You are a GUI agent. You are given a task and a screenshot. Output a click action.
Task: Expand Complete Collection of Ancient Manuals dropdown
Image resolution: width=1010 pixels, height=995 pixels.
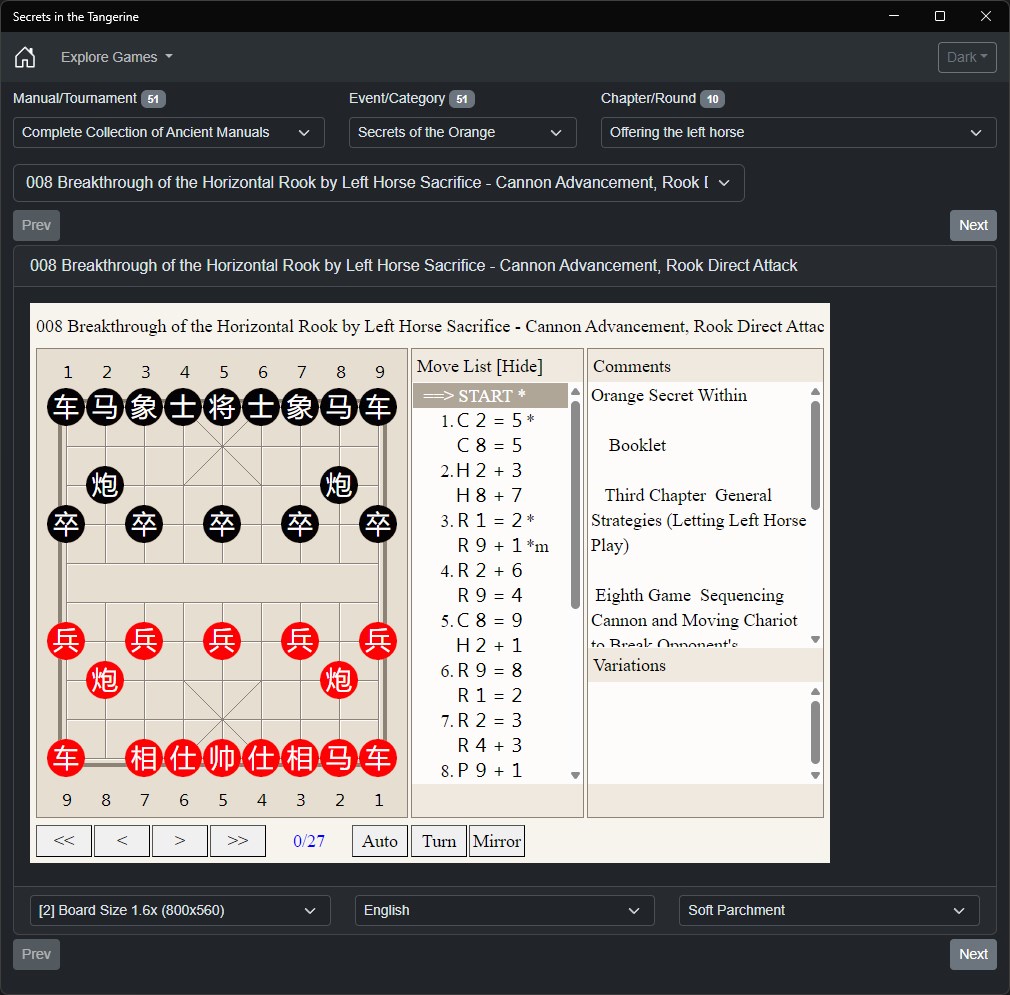point(169,133)
